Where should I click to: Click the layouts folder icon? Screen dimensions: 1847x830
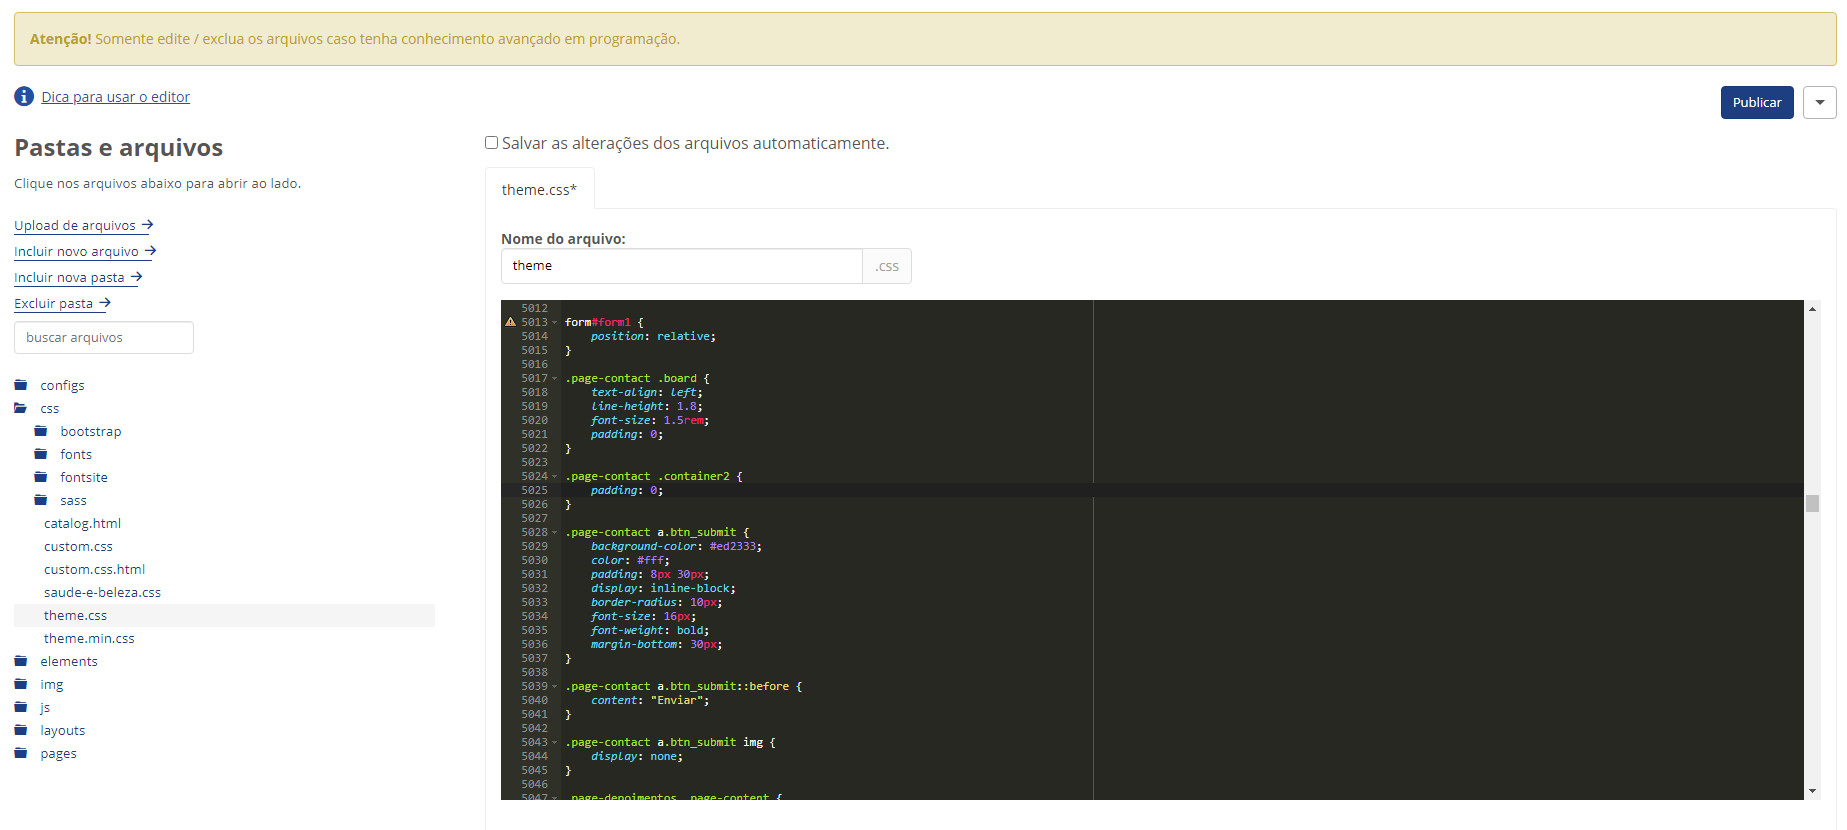pos(21,730)
